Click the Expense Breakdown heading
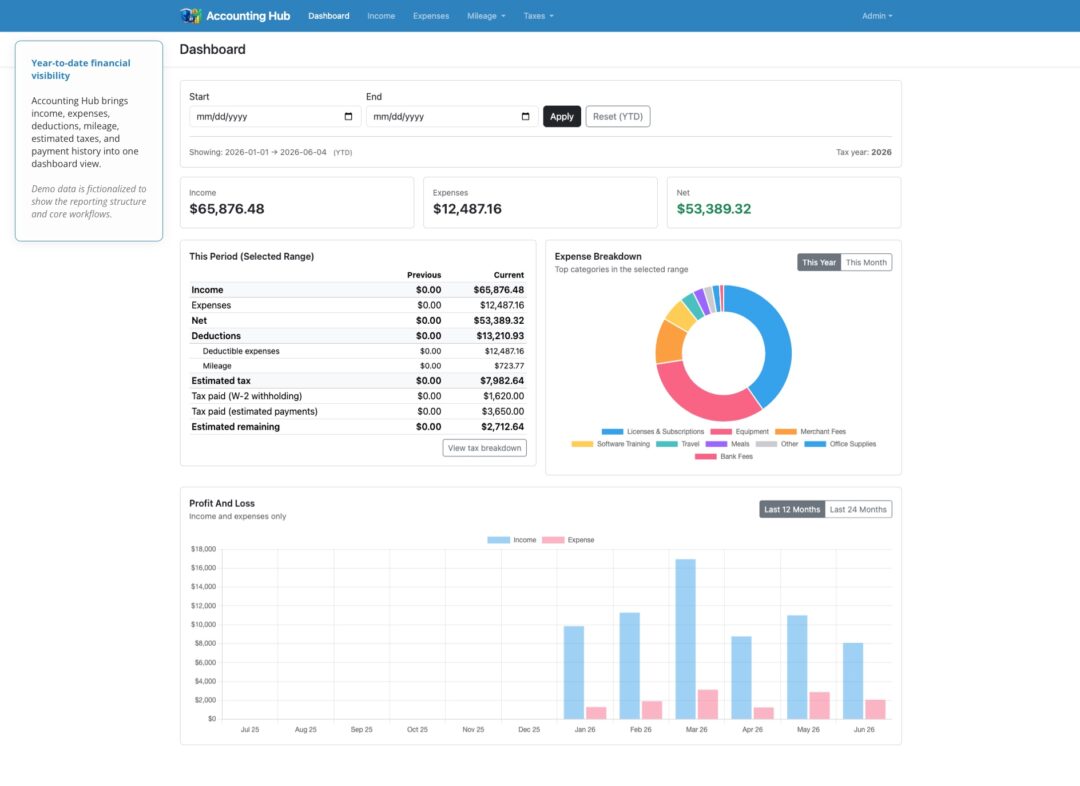Viewport: 1080px width, 786px height. coord(598,256)
